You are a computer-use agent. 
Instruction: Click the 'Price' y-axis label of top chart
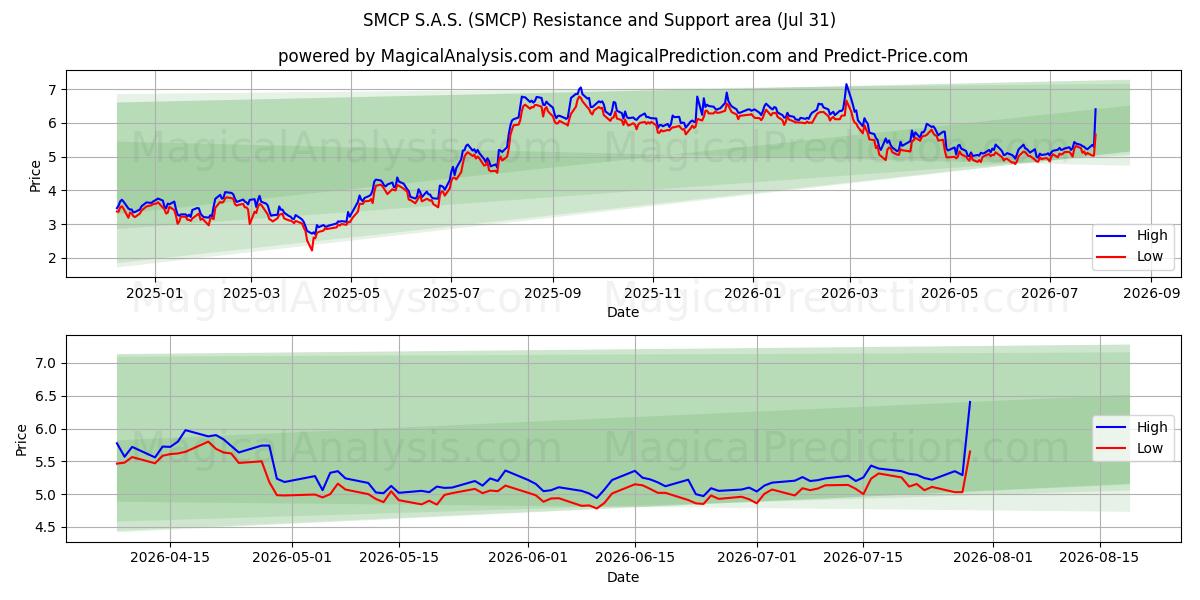click(36, 175)
